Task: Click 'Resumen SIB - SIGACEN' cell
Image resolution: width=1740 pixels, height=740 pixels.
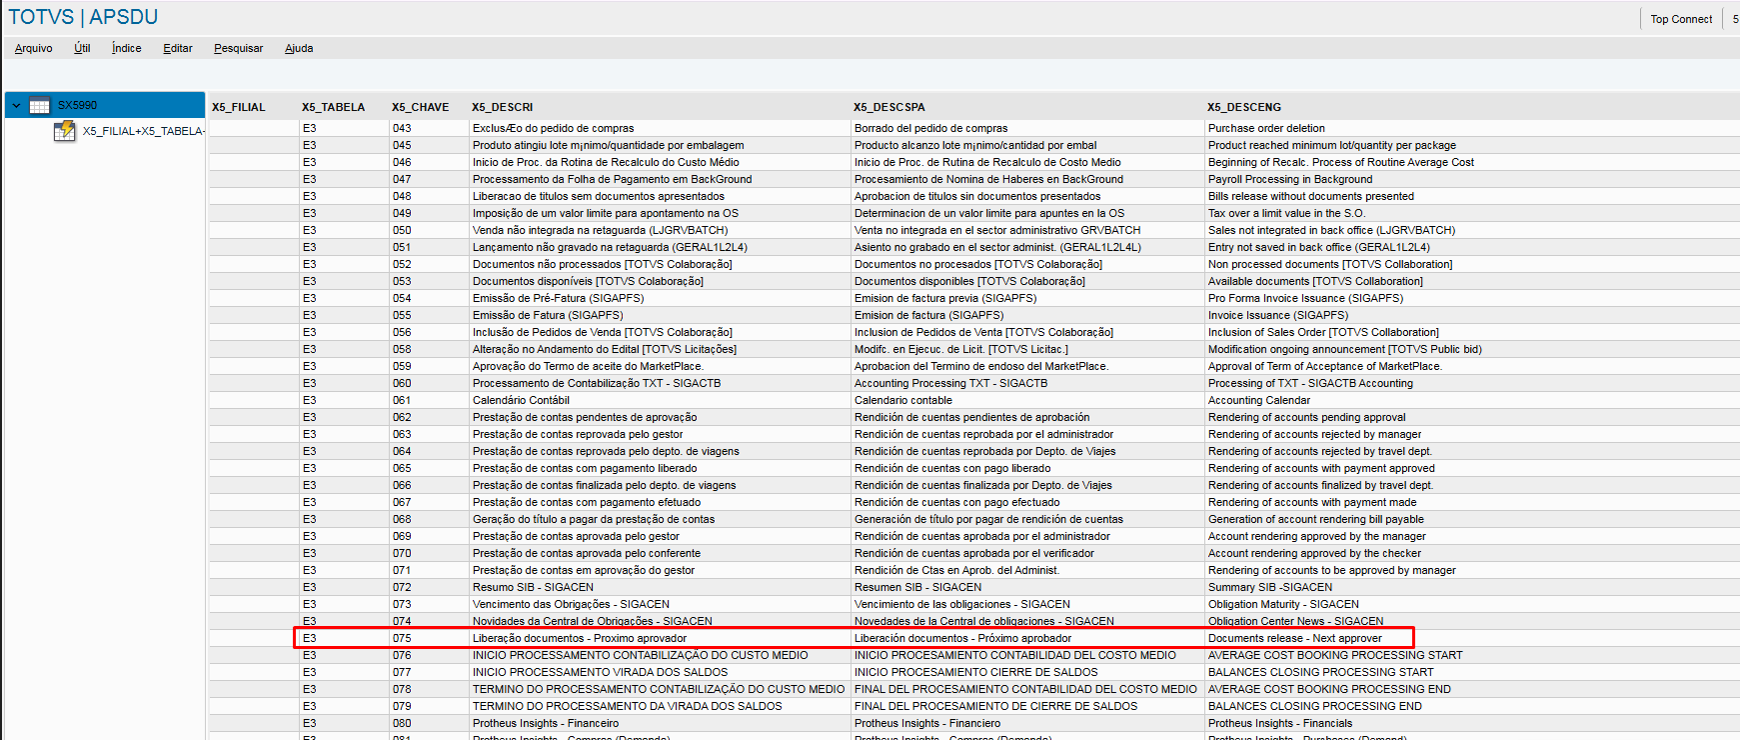Action: click(x=1028, y=587)
